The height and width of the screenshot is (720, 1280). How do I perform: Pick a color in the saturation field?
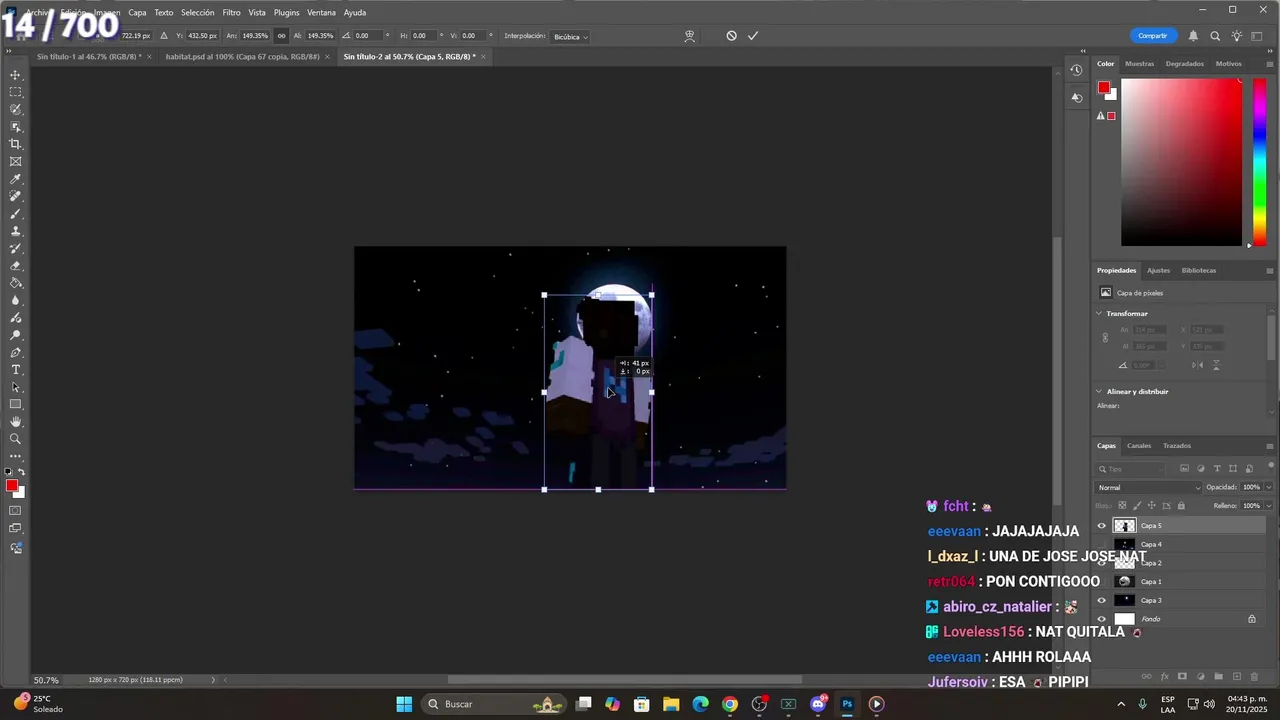(1181, 162)
